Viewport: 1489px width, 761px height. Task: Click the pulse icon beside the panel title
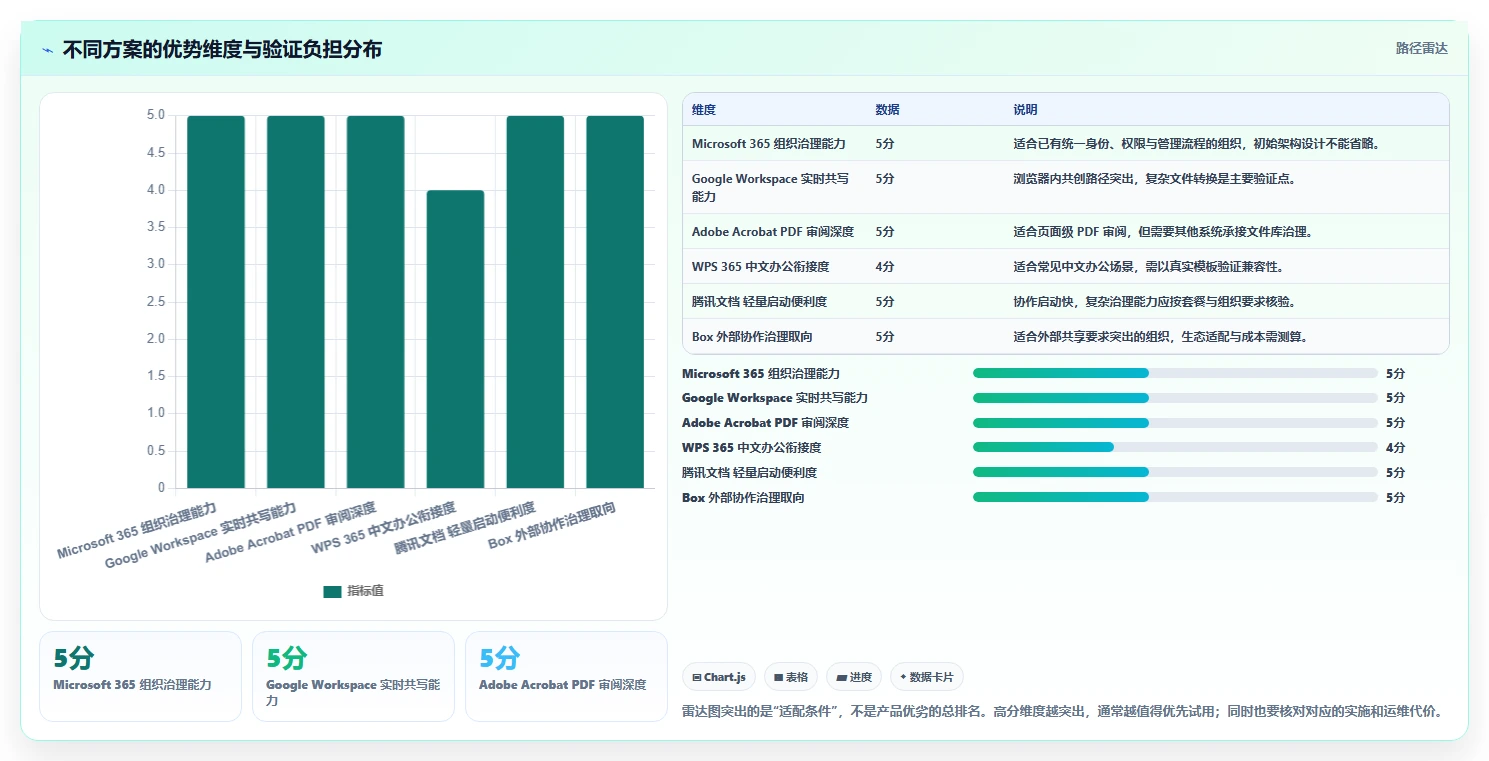[x=47, y=49]
